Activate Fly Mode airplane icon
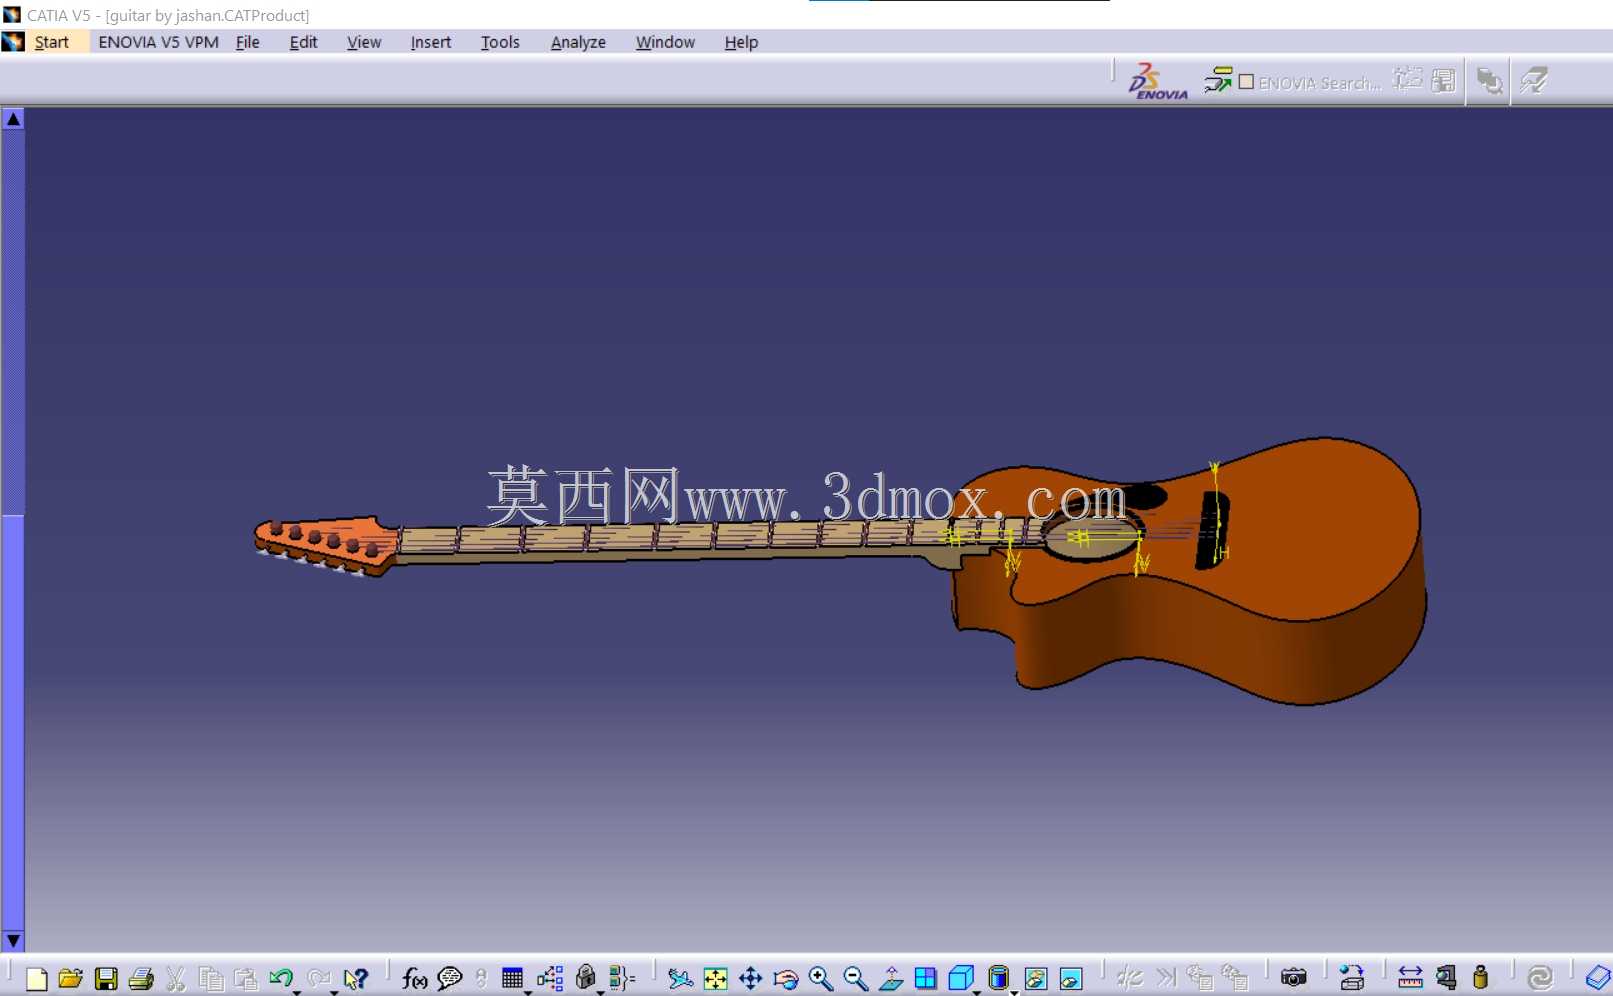The image size is (1613, 996). (x=681, y=978)
